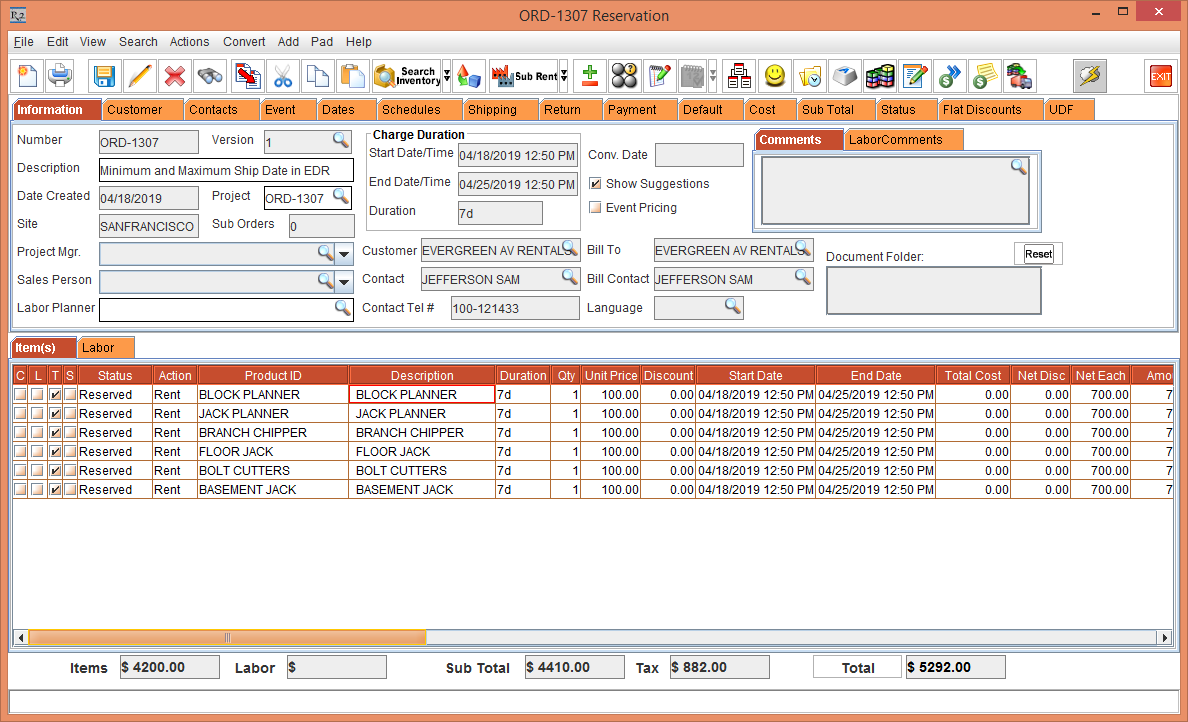Viewport: 1188px width, 722px height.
Task: Click the binoculars find icon
Action: click(209, 76)
